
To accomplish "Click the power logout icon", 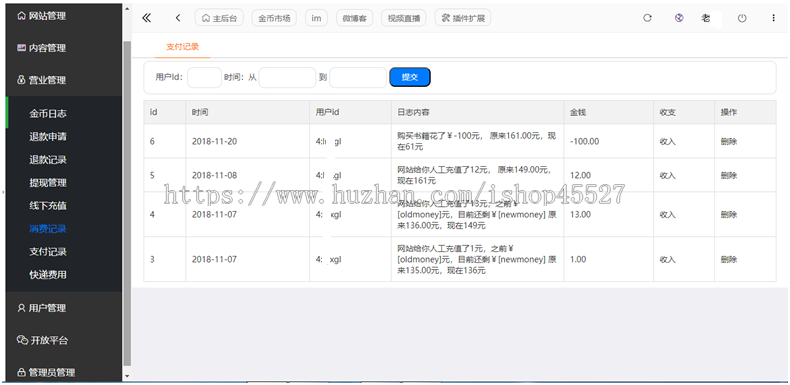I will tap(742, 18).
